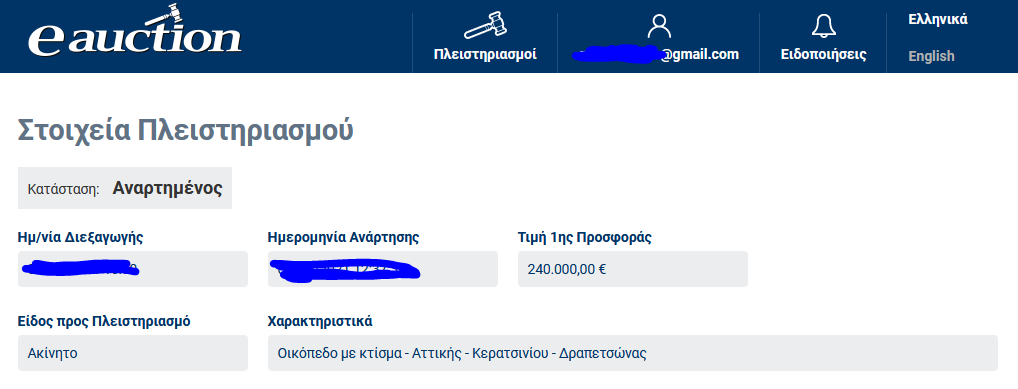Screen dimensions: 1018x389
Task: Click the Χαρακτηριστικά label
Action: coord(320,321)
